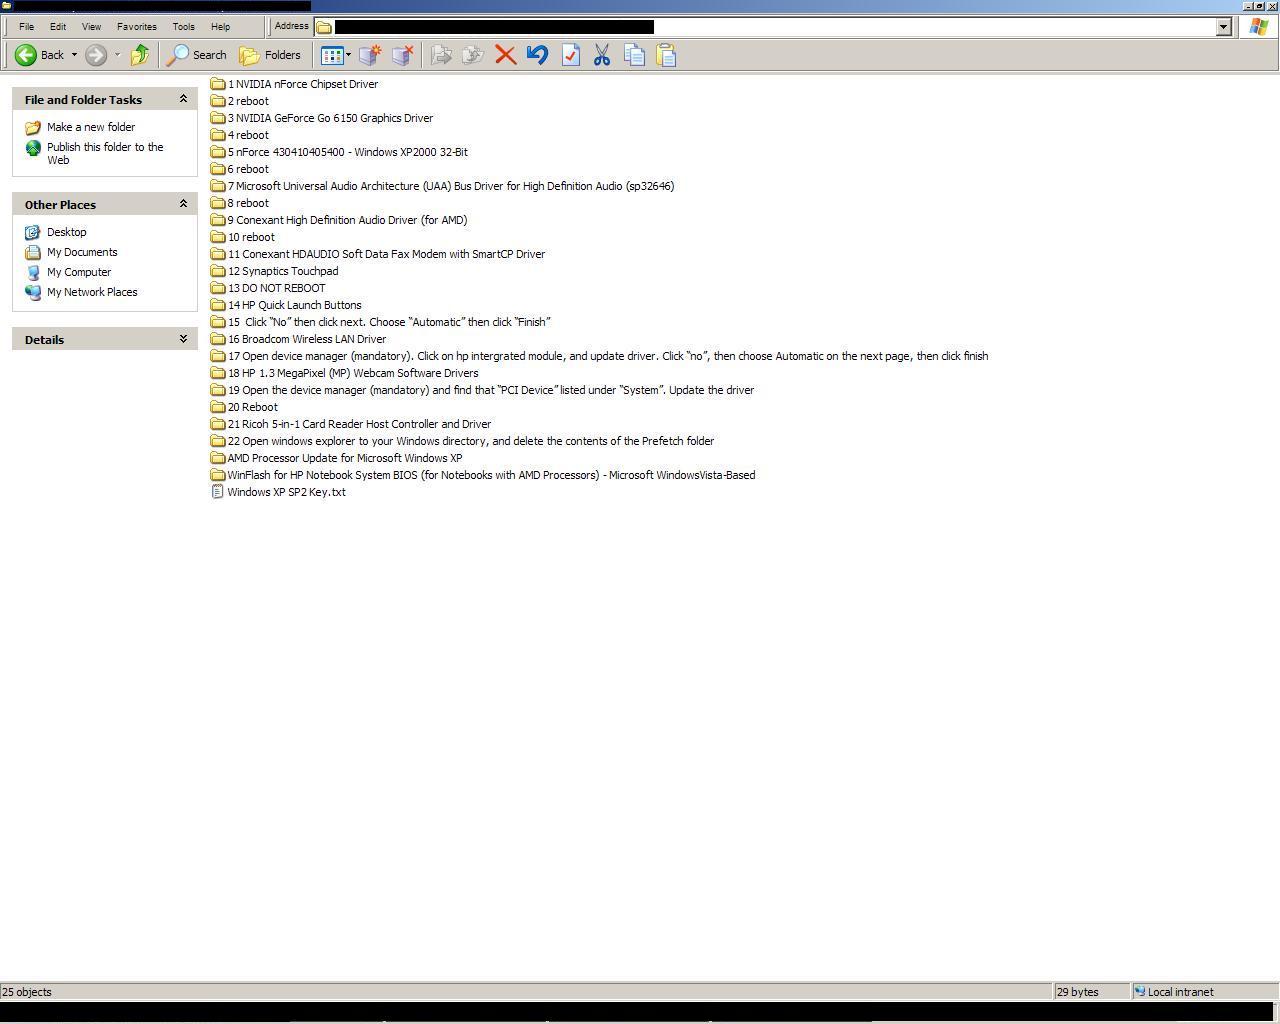Select '14 HP Quick Launch Buttons' folder

tap(286, 305)
